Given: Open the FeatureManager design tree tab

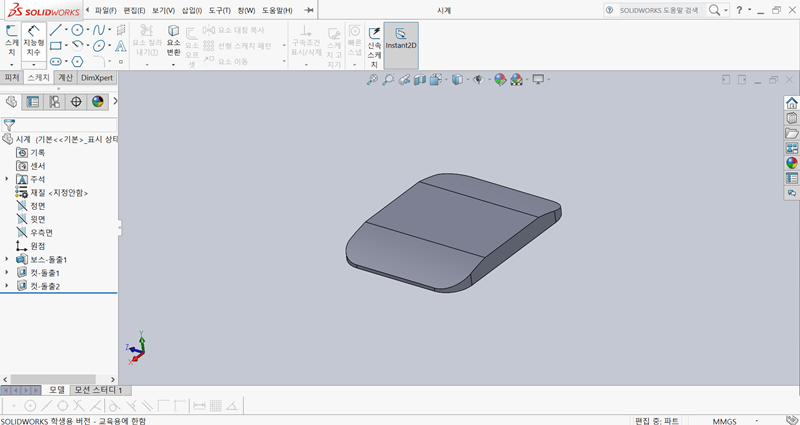Looking at the screenshot, I should click(11, 102).
